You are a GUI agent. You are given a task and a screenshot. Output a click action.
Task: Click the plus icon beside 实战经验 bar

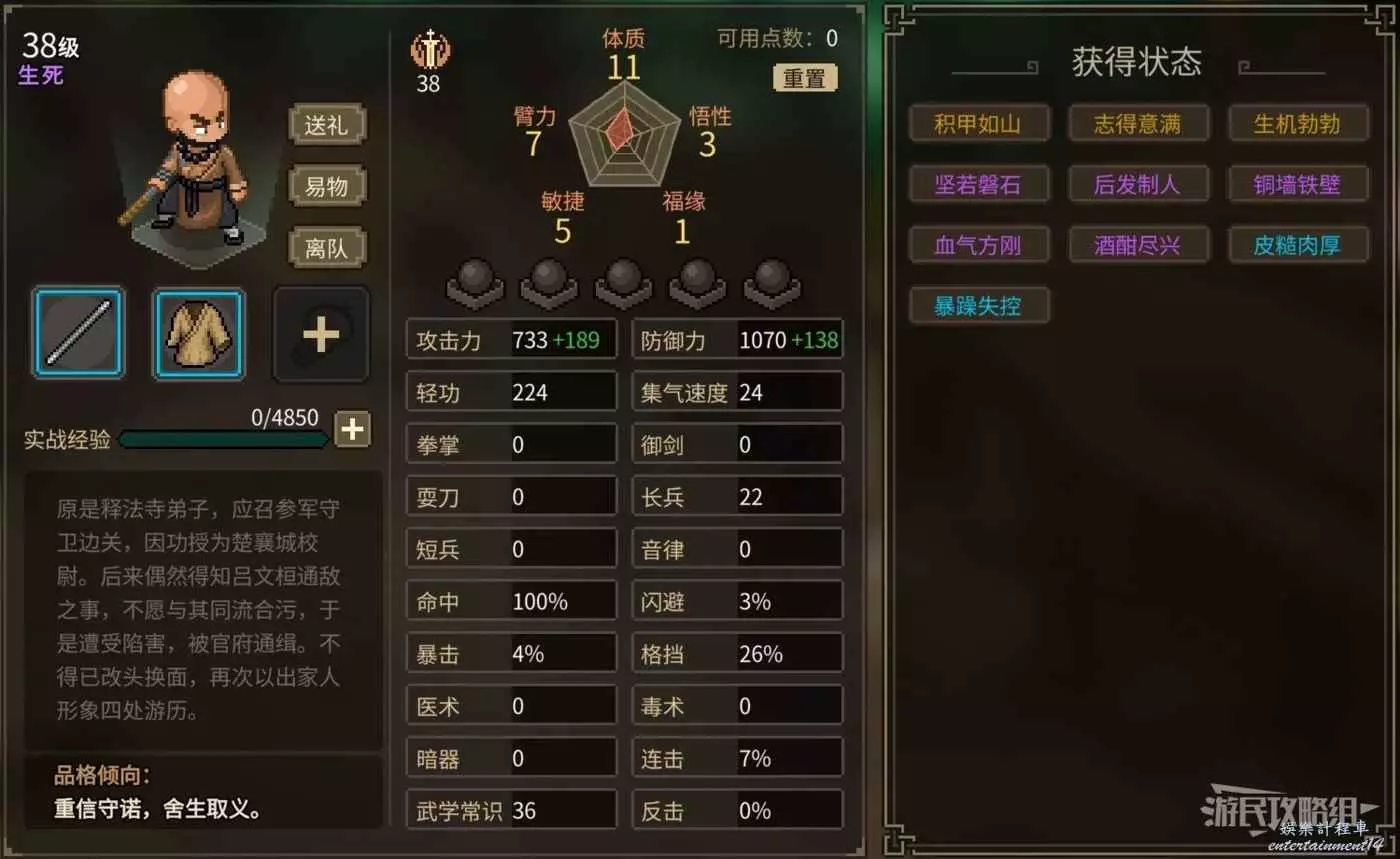tap(352, 429)
